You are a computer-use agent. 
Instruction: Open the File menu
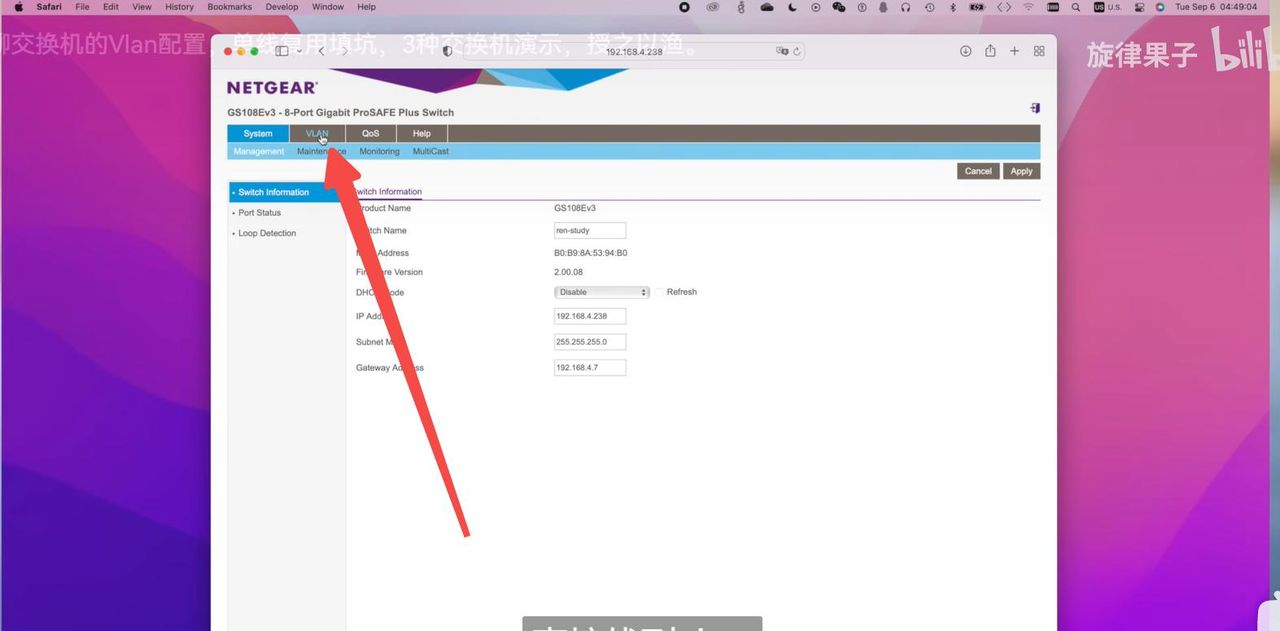(x=83, y=7)
